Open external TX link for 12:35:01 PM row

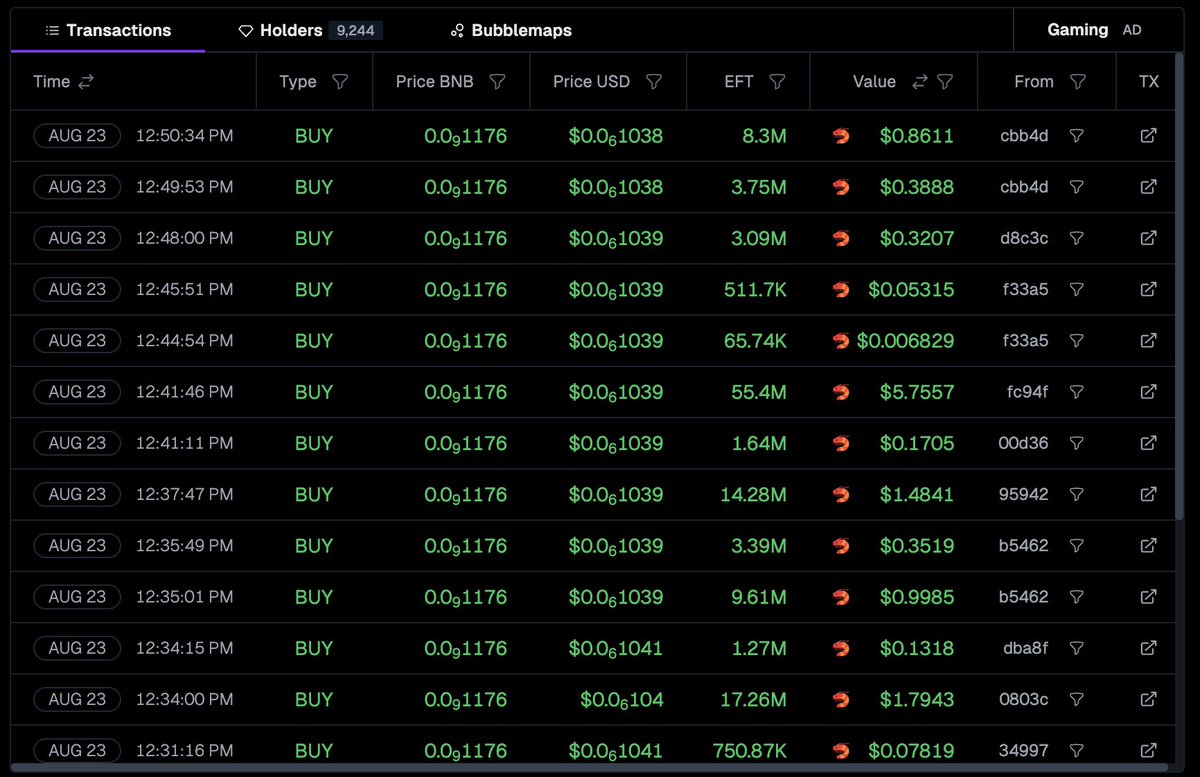1149,597
